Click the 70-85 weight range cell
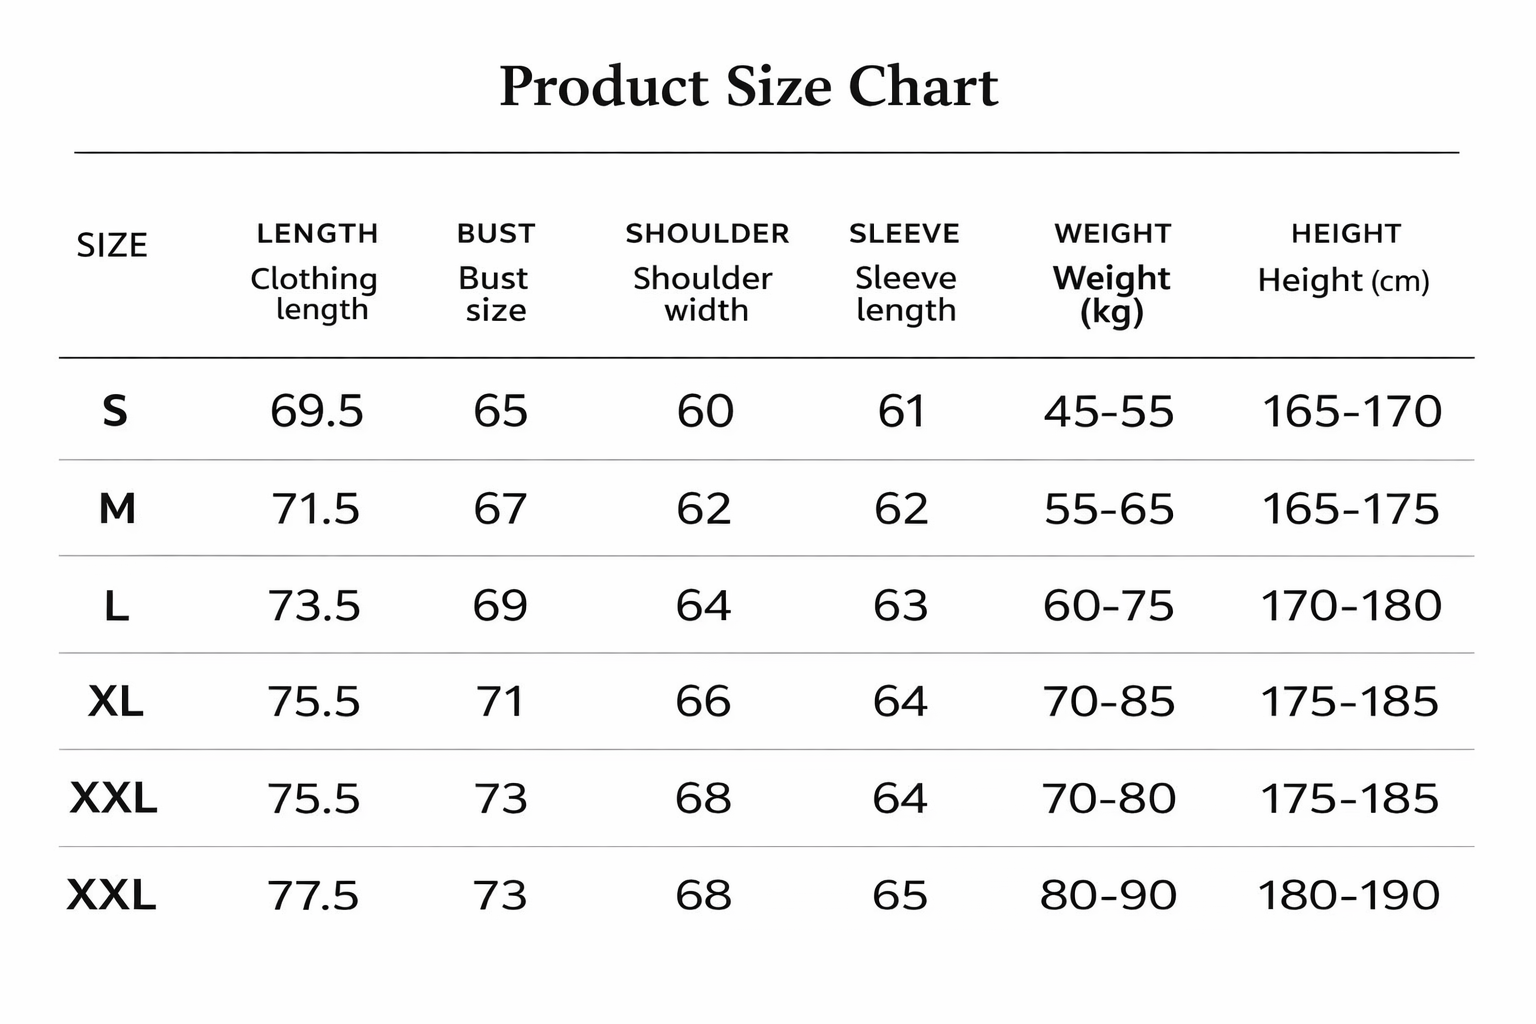 point(1109,702)
